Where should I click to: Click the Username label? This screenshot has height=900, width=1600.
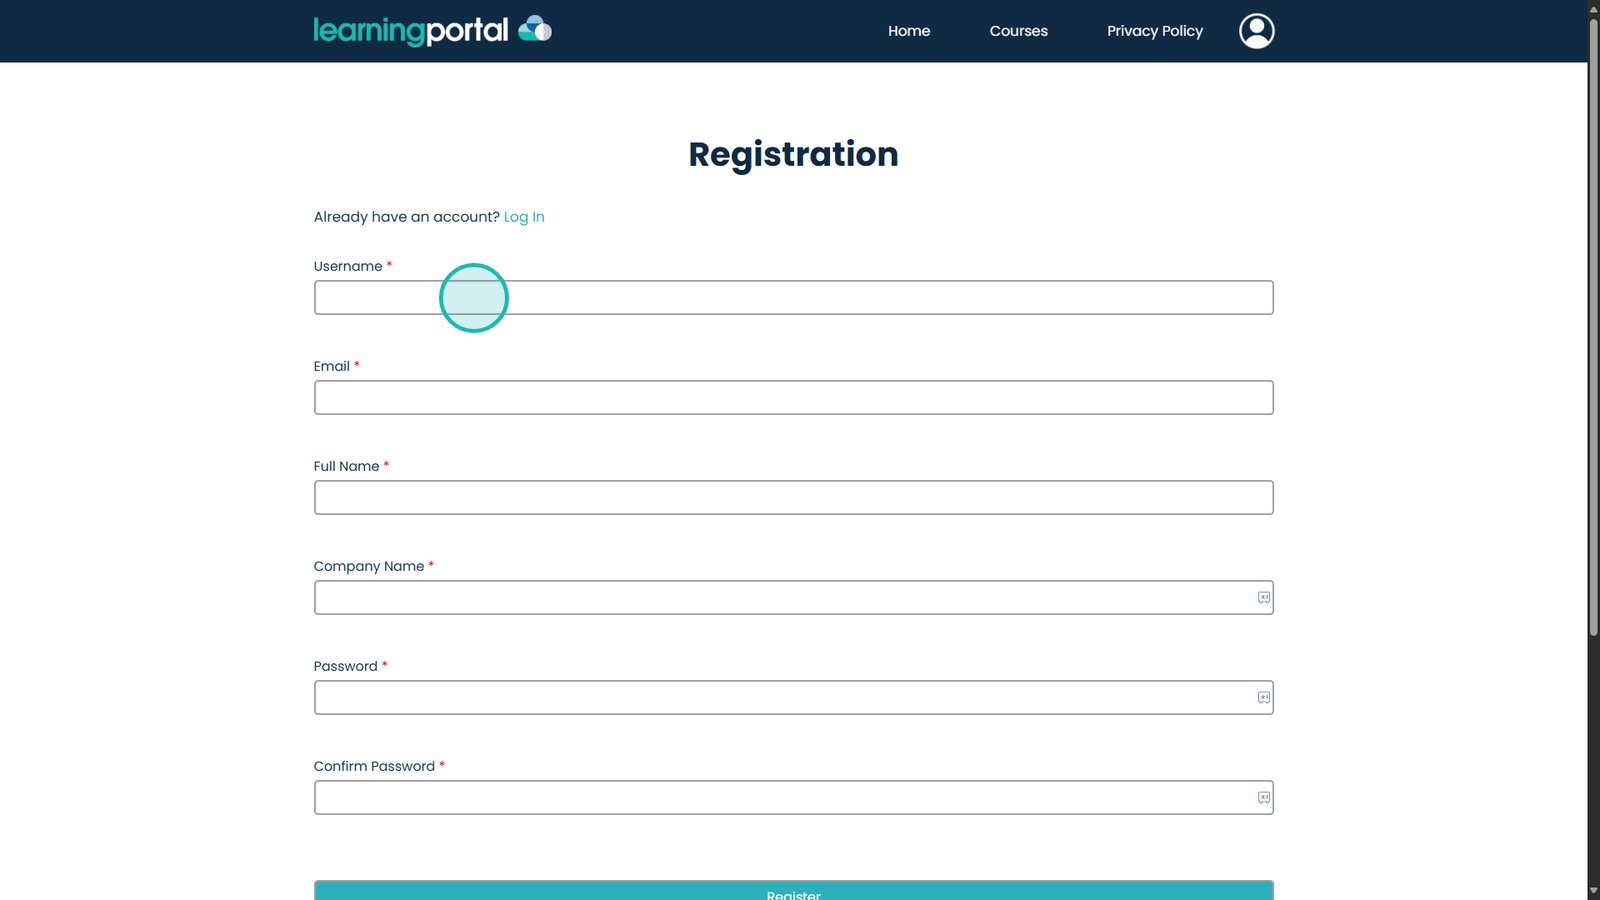point(348,266)
